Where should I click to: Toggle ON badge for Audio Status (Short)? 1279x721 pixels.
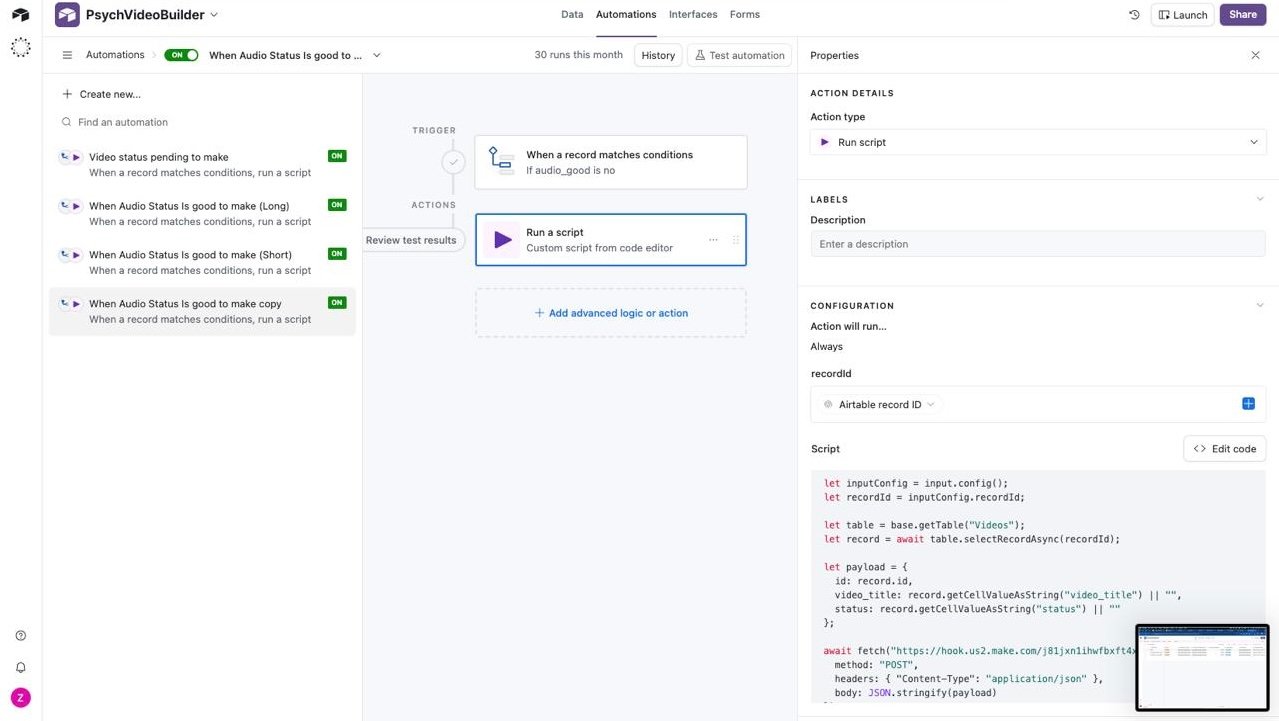(x=337, y=254)
